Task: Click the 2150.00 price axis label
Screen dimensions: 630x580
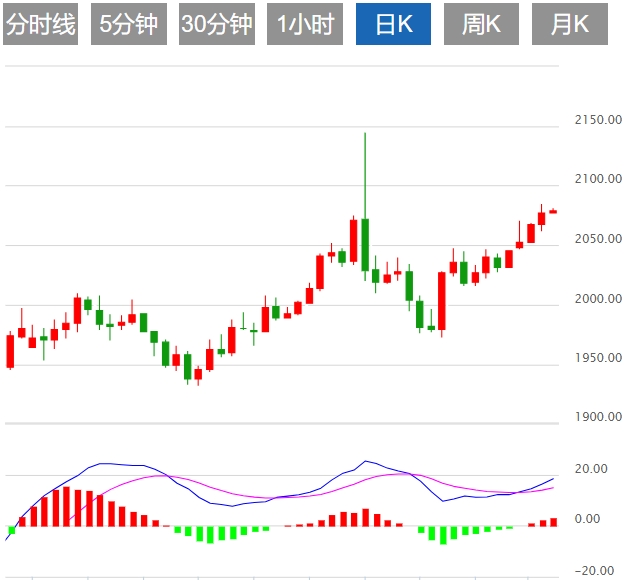Action: 598,121
